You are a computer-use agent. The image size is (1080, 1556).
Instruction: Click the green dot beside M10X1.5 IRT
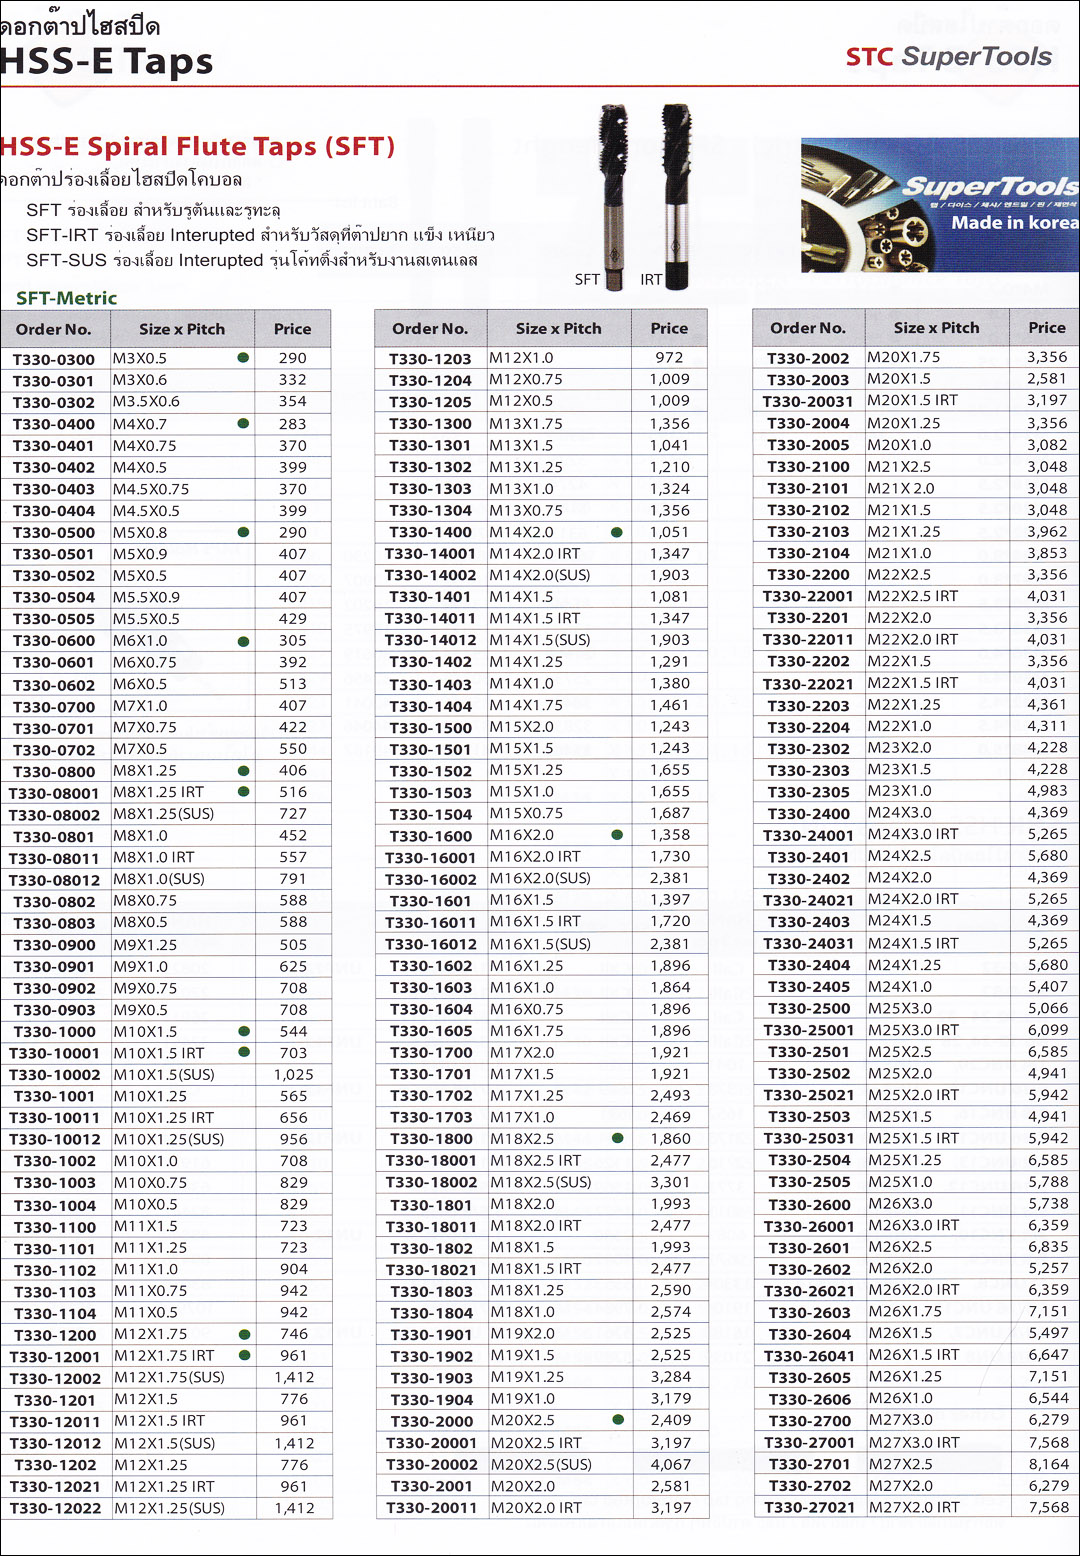(x=243, y=1052)
